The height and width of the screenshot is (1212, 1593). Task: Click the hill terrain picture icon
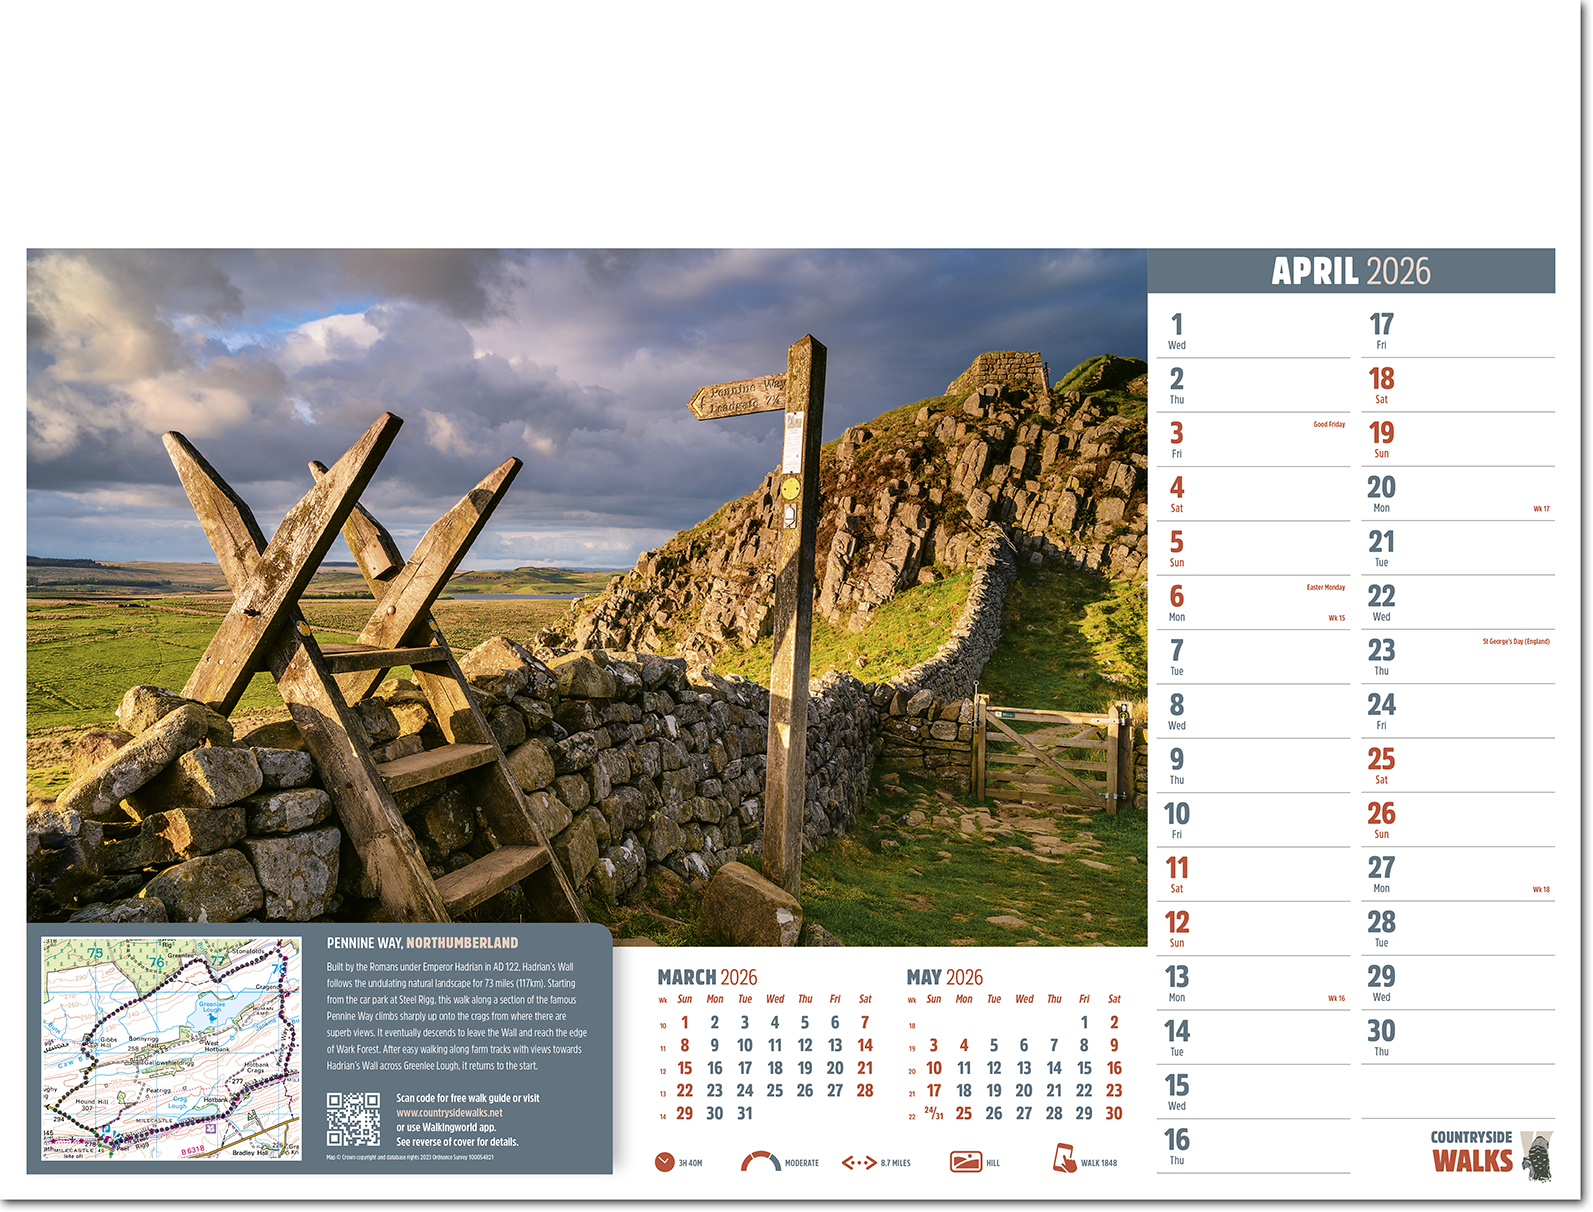click(x=966, y=1162)
